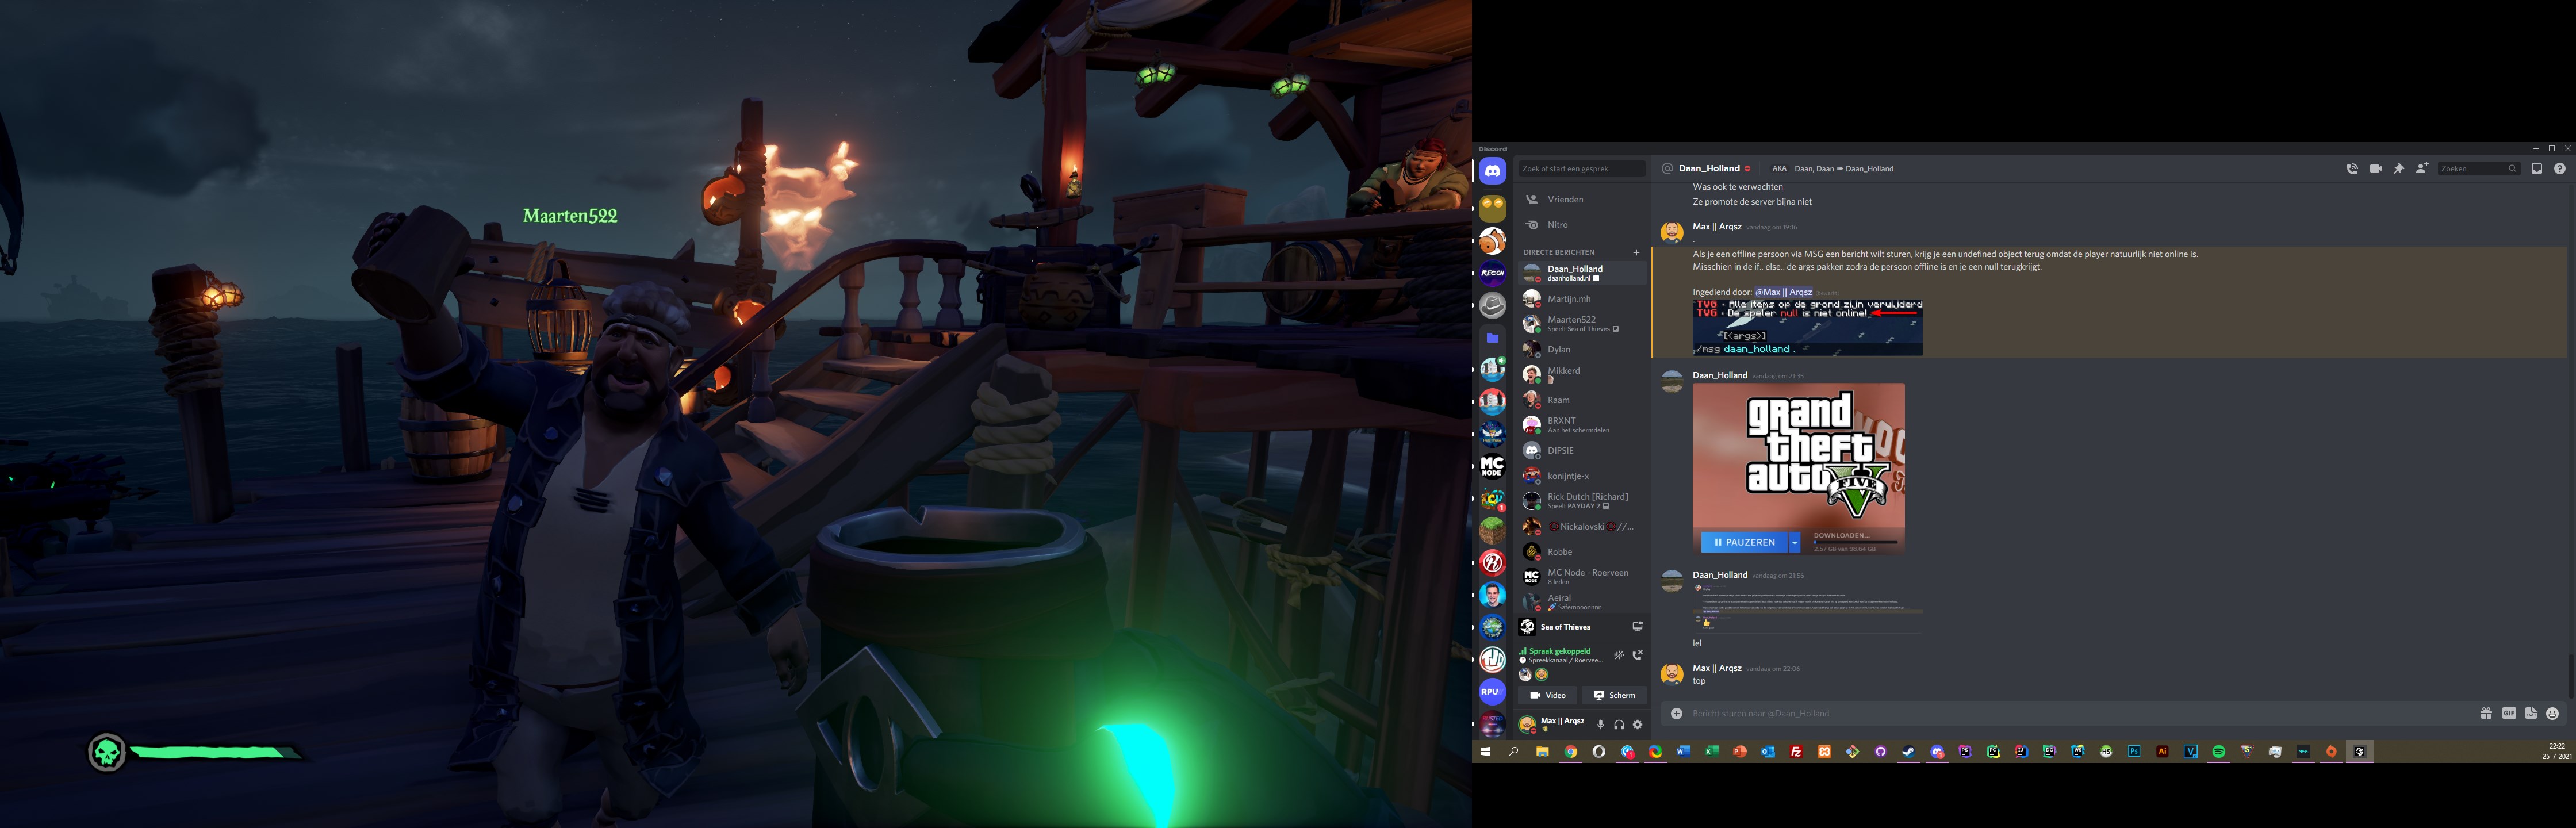Create new DM with plus icon

pyautogui.click(x=1636, y=252)
